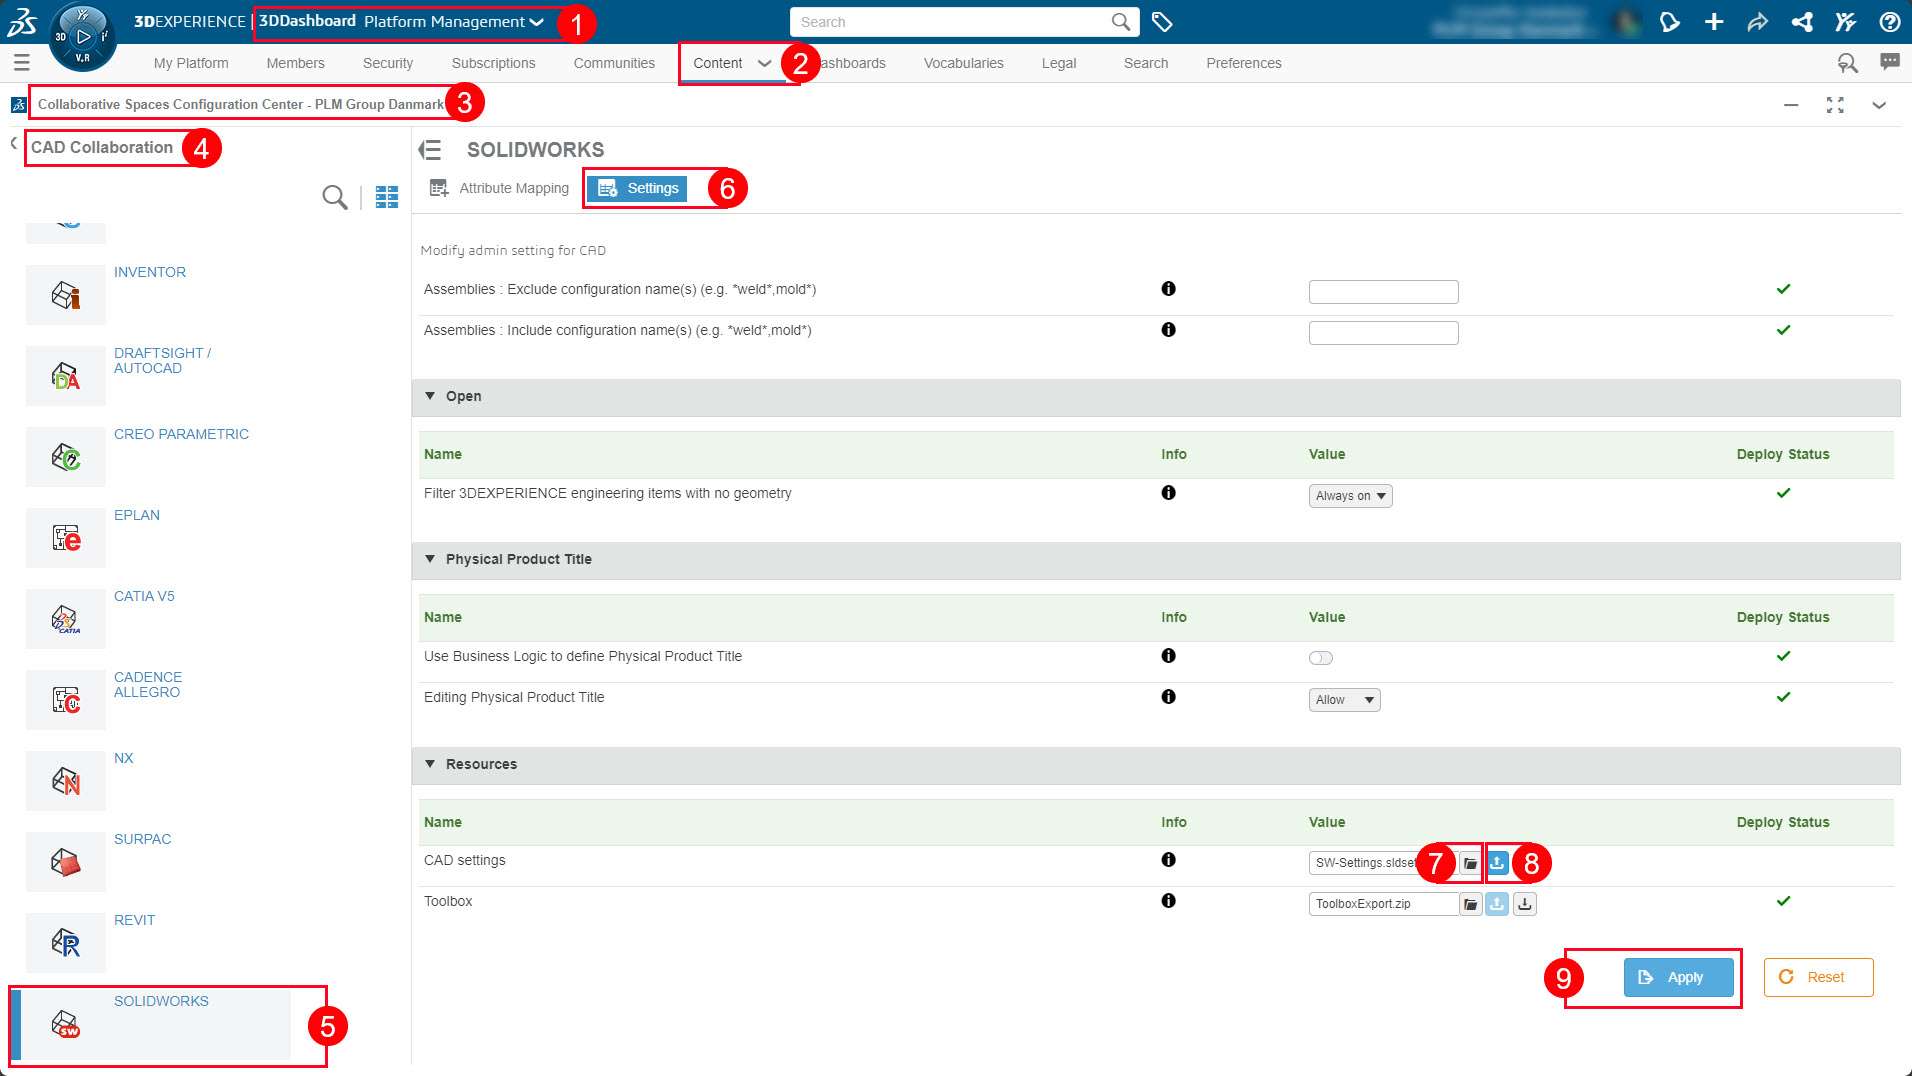Open the chat messages icon

pyautogui.click(x=1890, y=62)
